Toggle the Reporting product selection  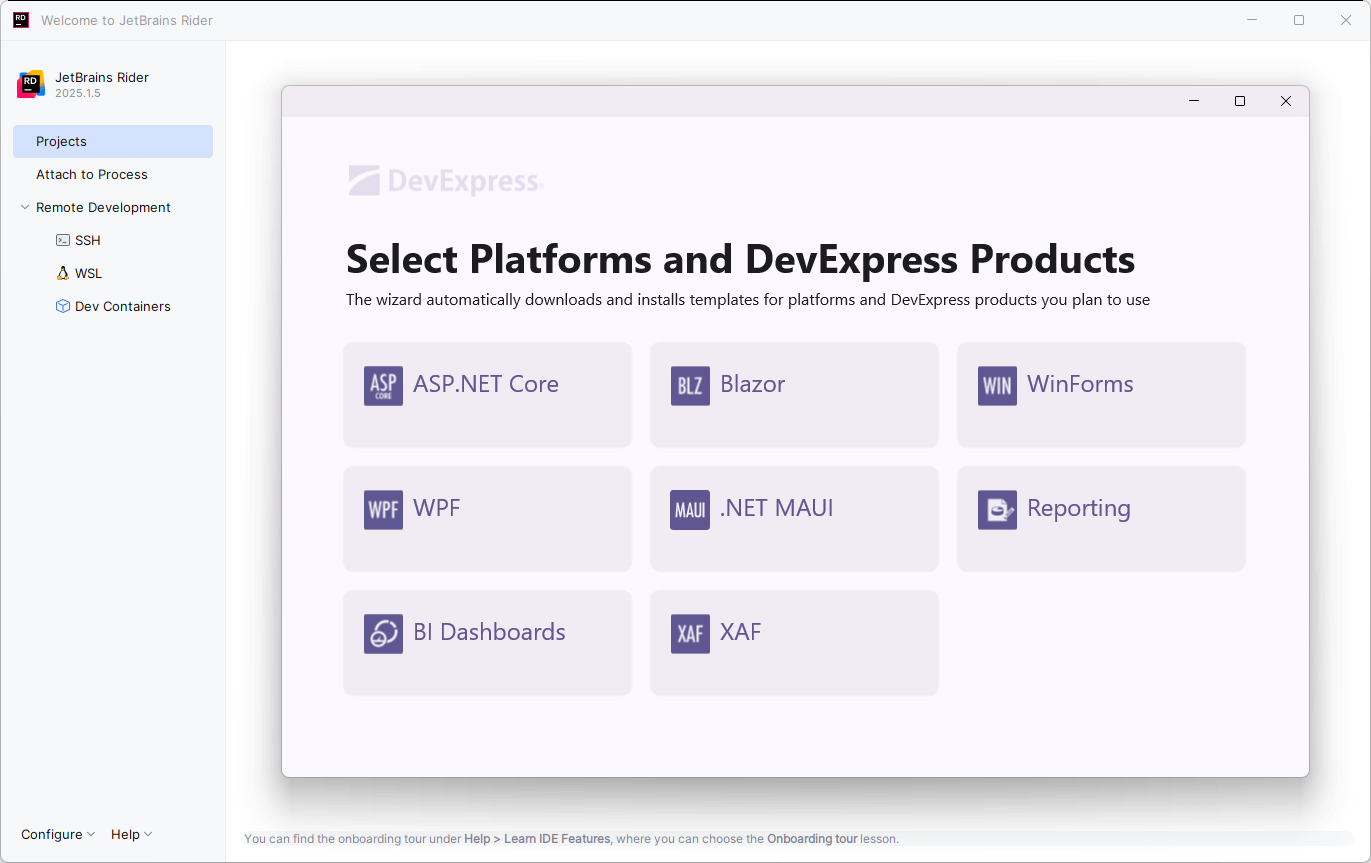pyautogui.click(x=1100, y=518)
